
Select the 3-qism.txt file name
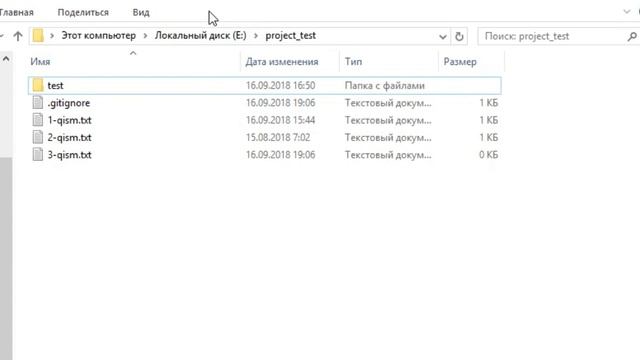point(69,155)
